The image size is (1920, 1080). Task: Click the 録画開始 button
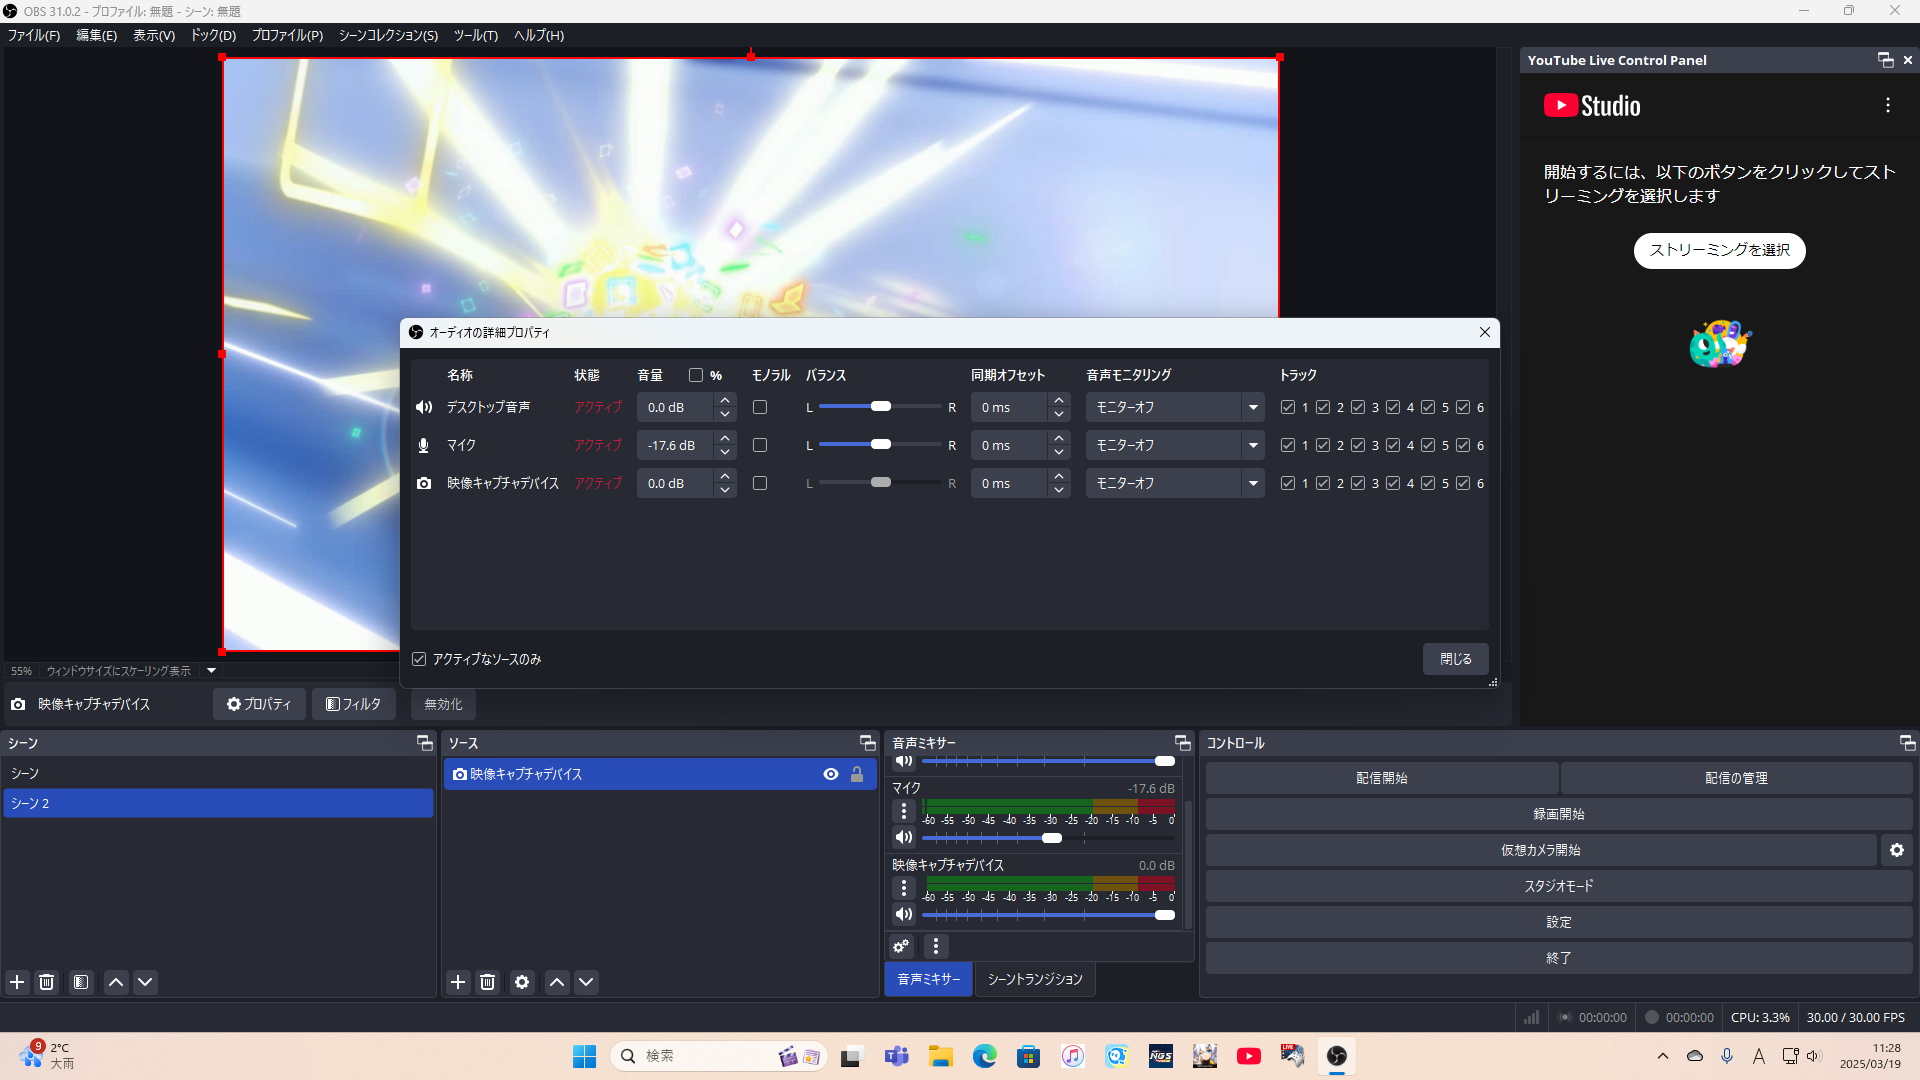(x=1558, y=814)
